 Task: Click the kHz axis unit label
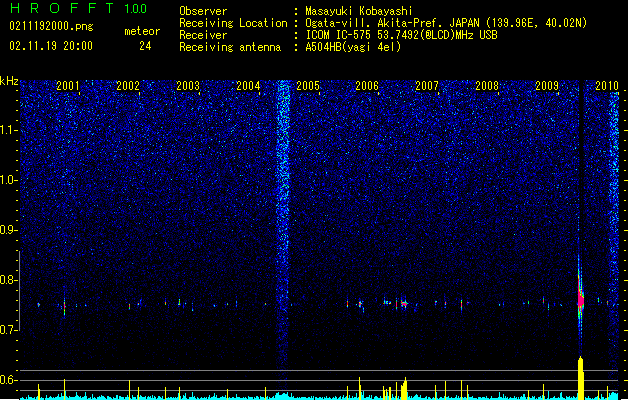click(x=9, y=81)
